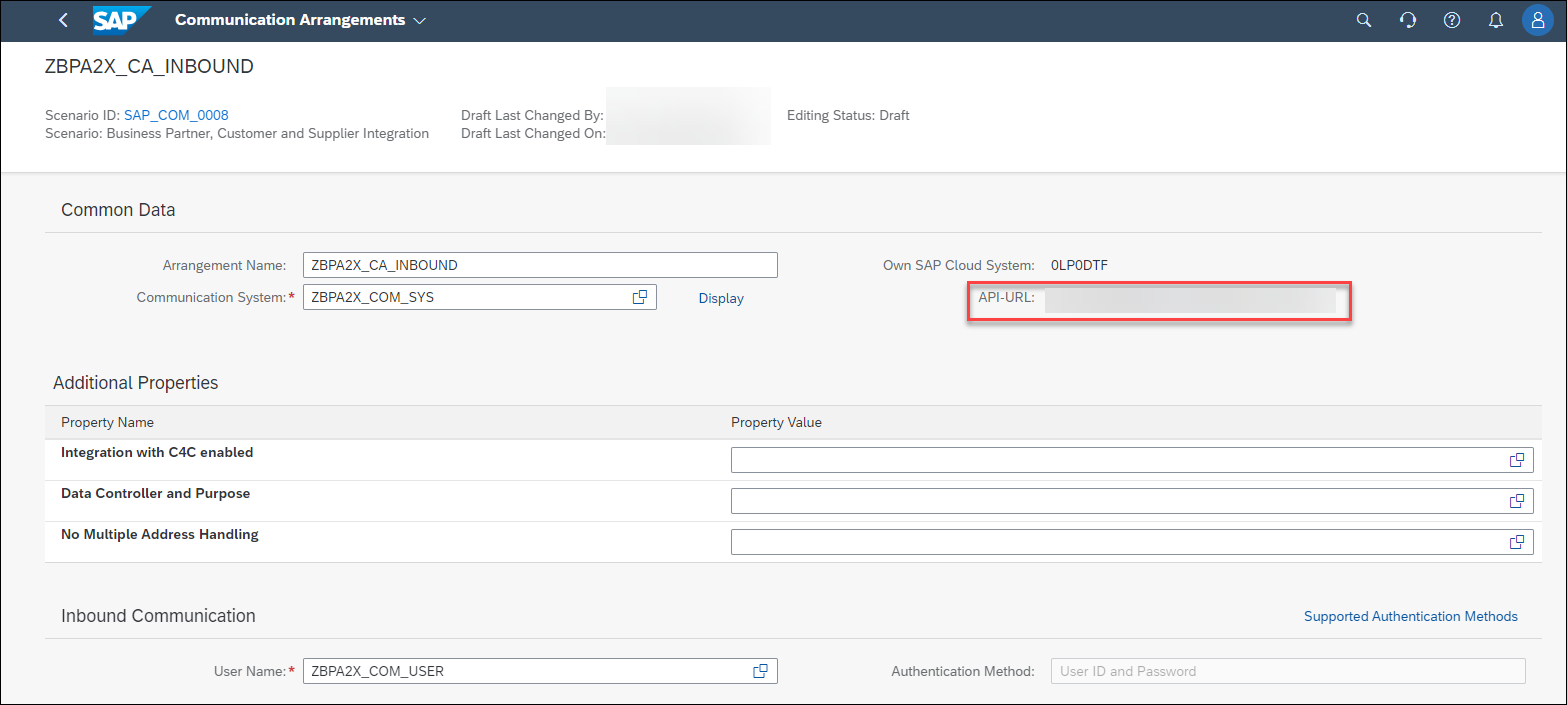Screen dimensions: 1567x705
Task: Click the Scenario: Business Partner description text
Action: (237, 133)
